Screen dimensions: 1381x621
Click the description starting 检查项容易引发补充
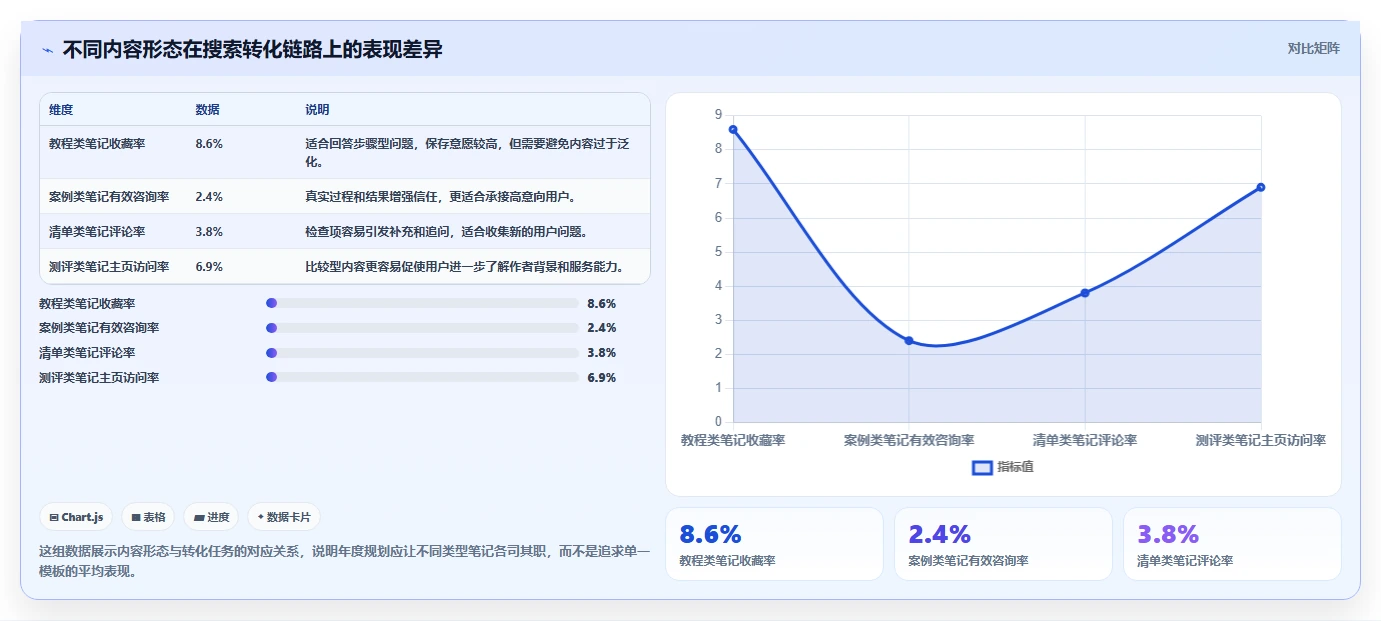pos(446,232)
